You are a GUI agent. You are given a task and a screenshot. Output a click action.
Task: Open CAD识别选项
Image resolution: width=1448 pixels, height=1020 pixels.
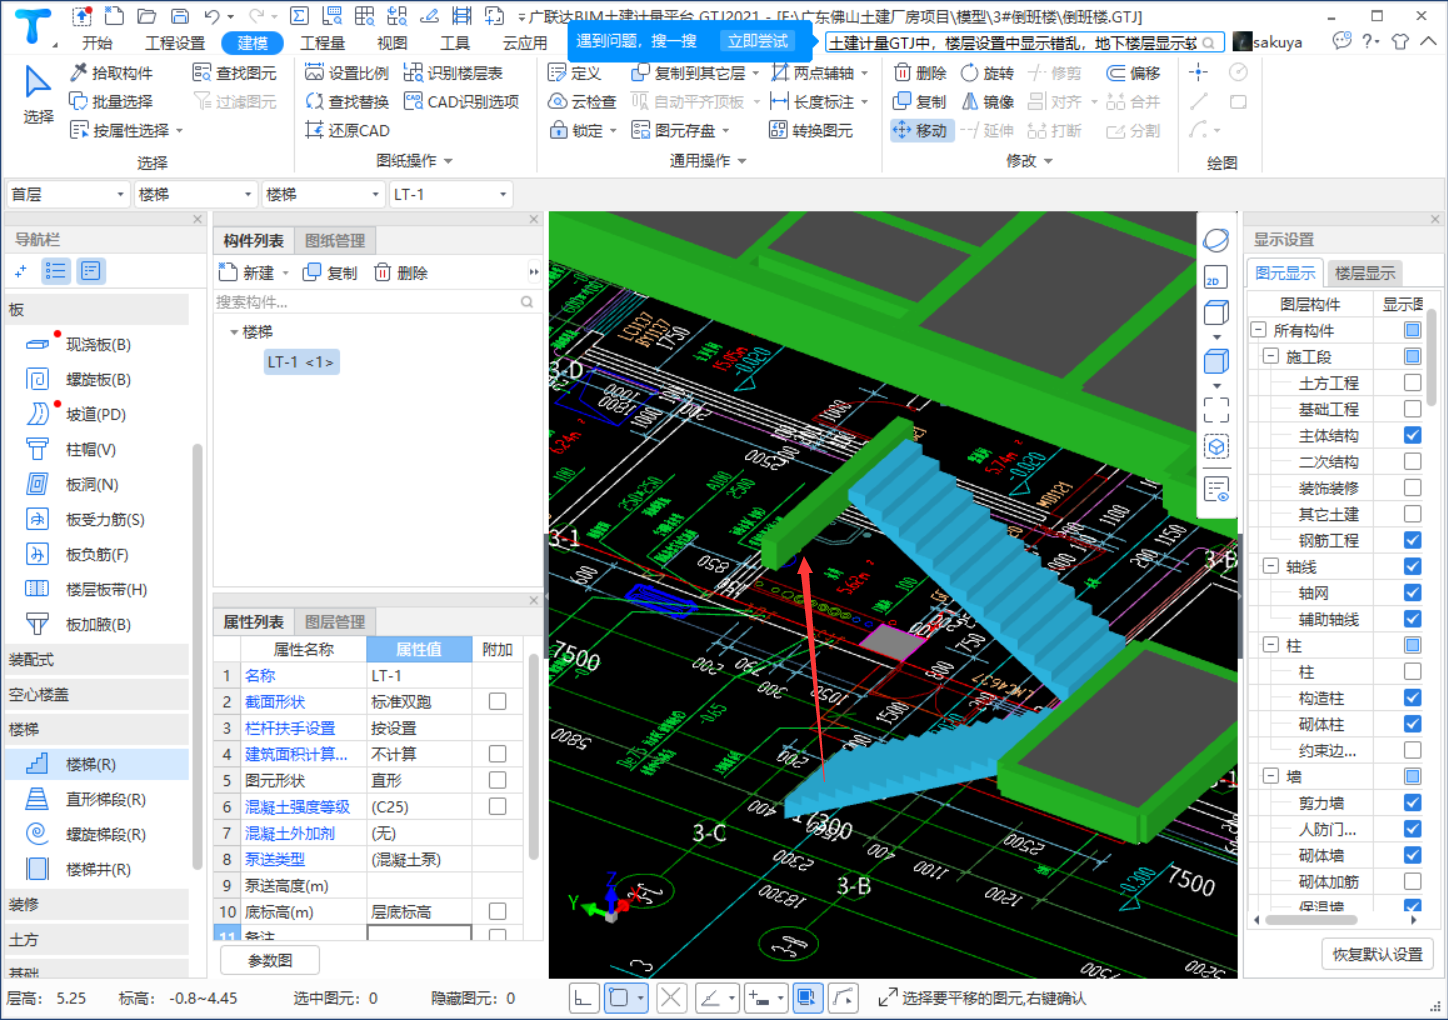point(461,101)
